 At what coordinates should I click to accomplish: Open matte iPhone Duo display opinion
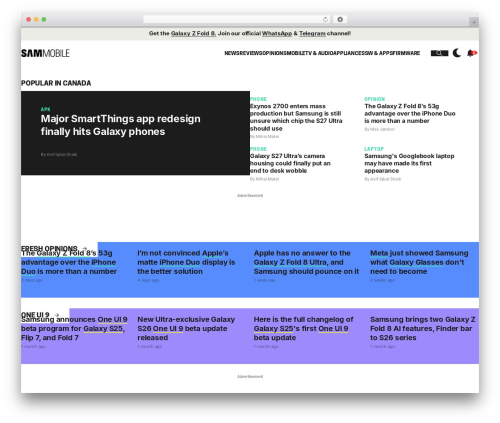(186, 262)
